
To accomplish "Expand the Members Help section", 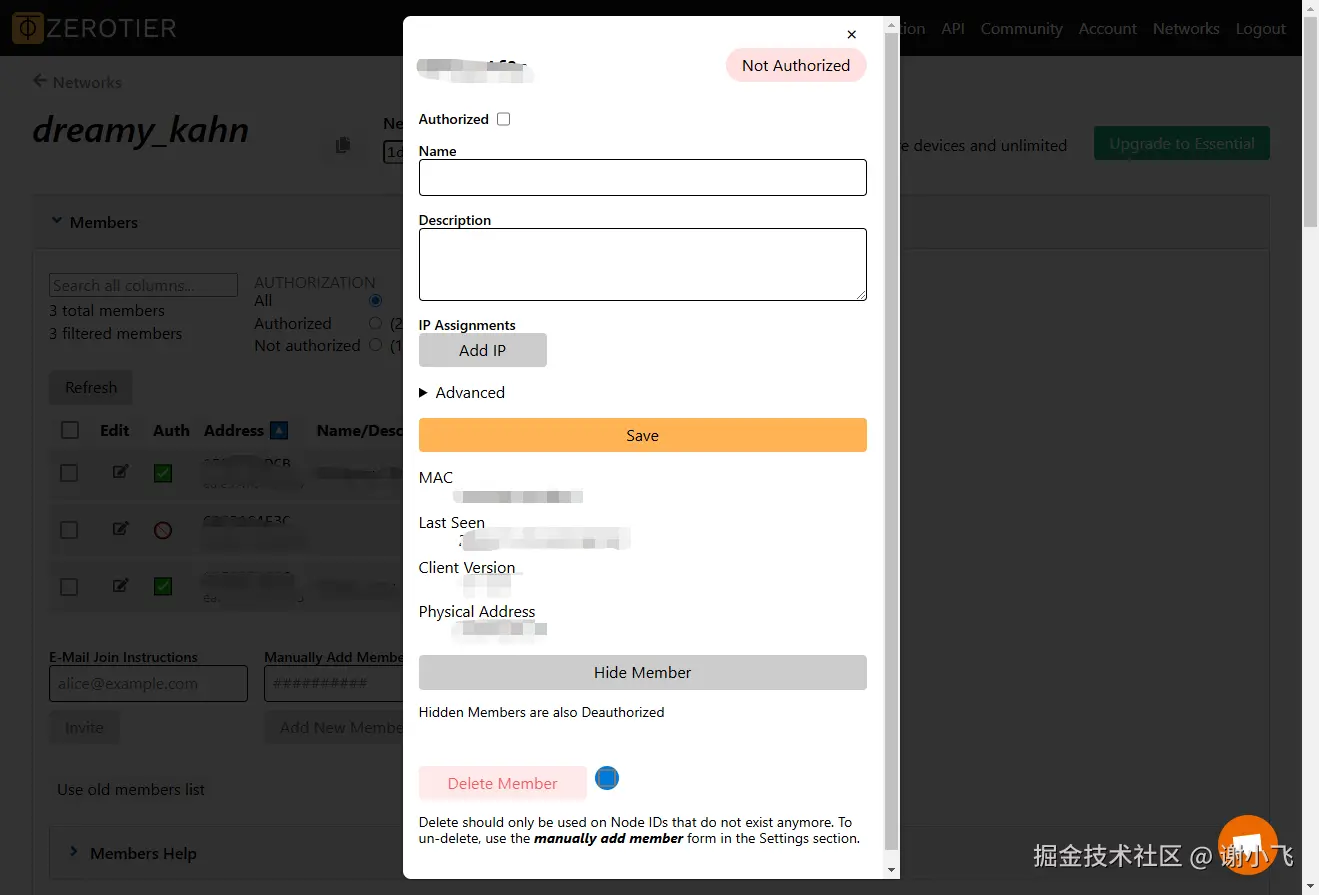I will (73, 853).
